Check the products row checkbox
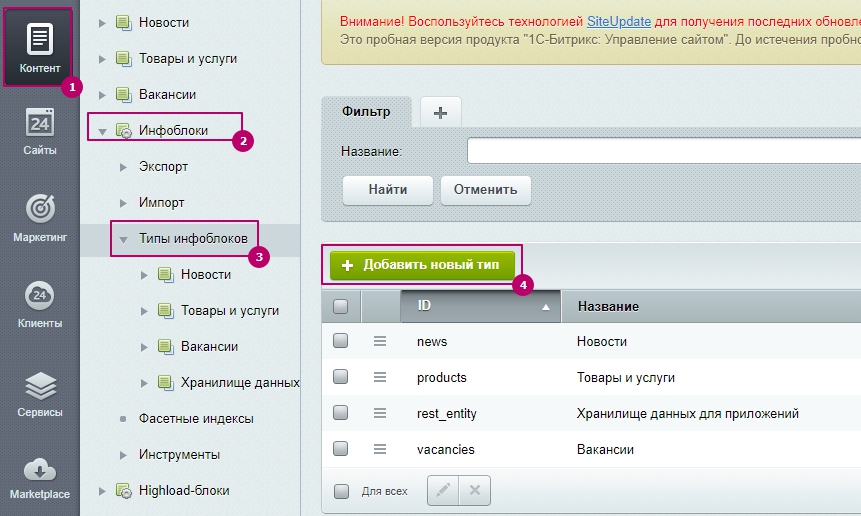Image resolution: width=861 pixels, height=516 pixels. click(x=340, y=377)
